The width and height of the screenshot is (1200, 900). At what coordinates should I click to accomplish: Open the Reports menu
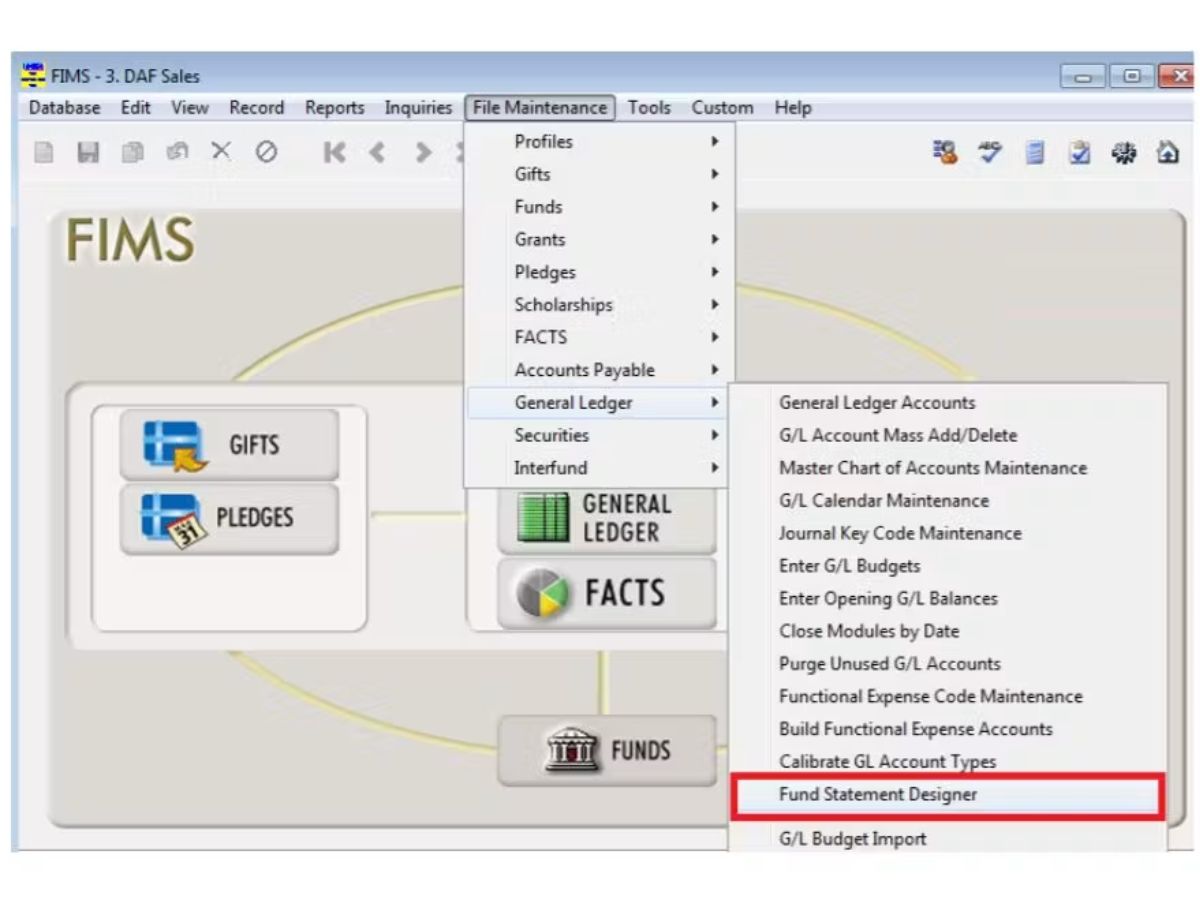(334, 107)
